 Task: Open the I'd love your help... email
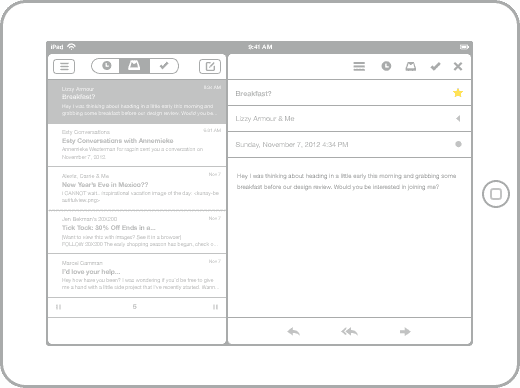coord(137,275)
